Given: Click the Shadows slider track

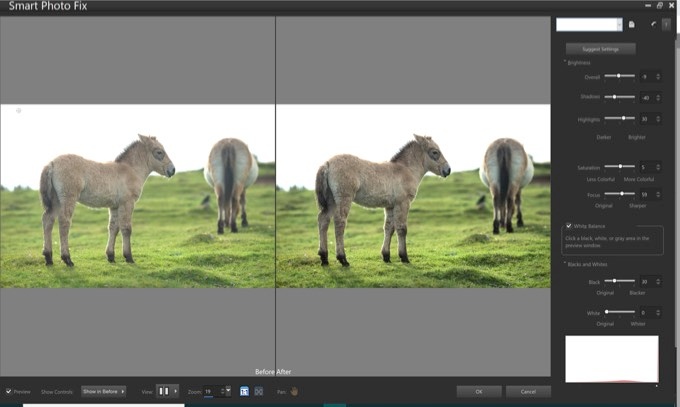Looking at the screenshot, I should tap(619, 97).
